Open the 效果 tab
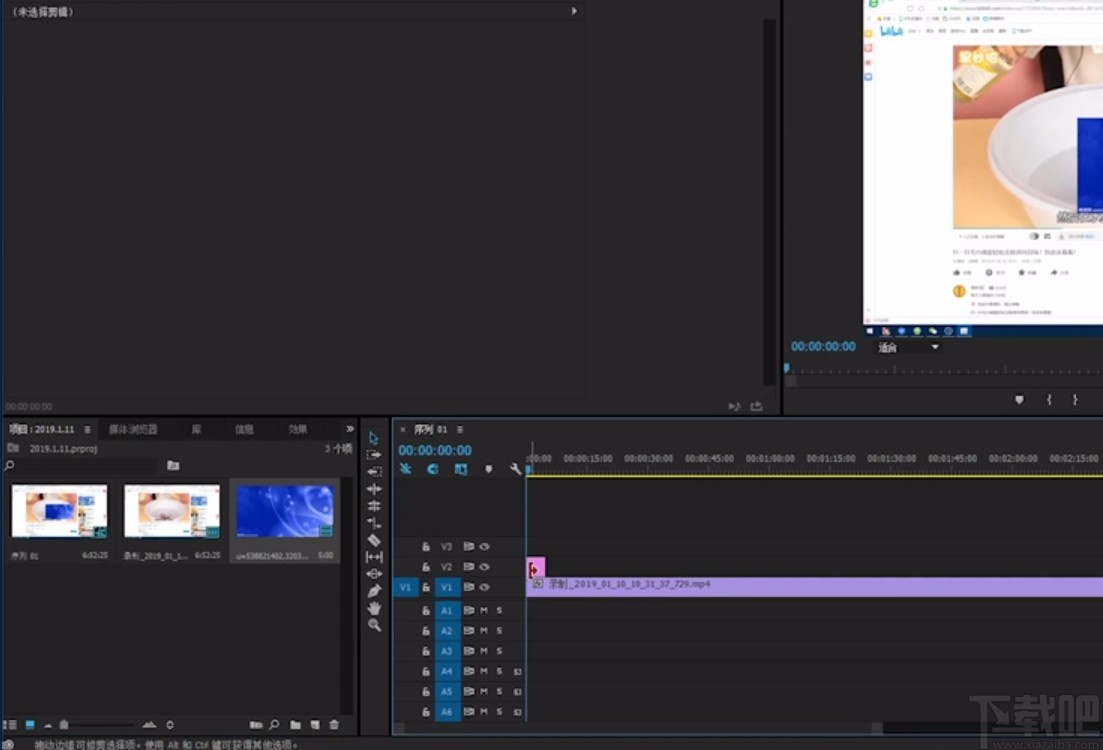 (298, 429)
